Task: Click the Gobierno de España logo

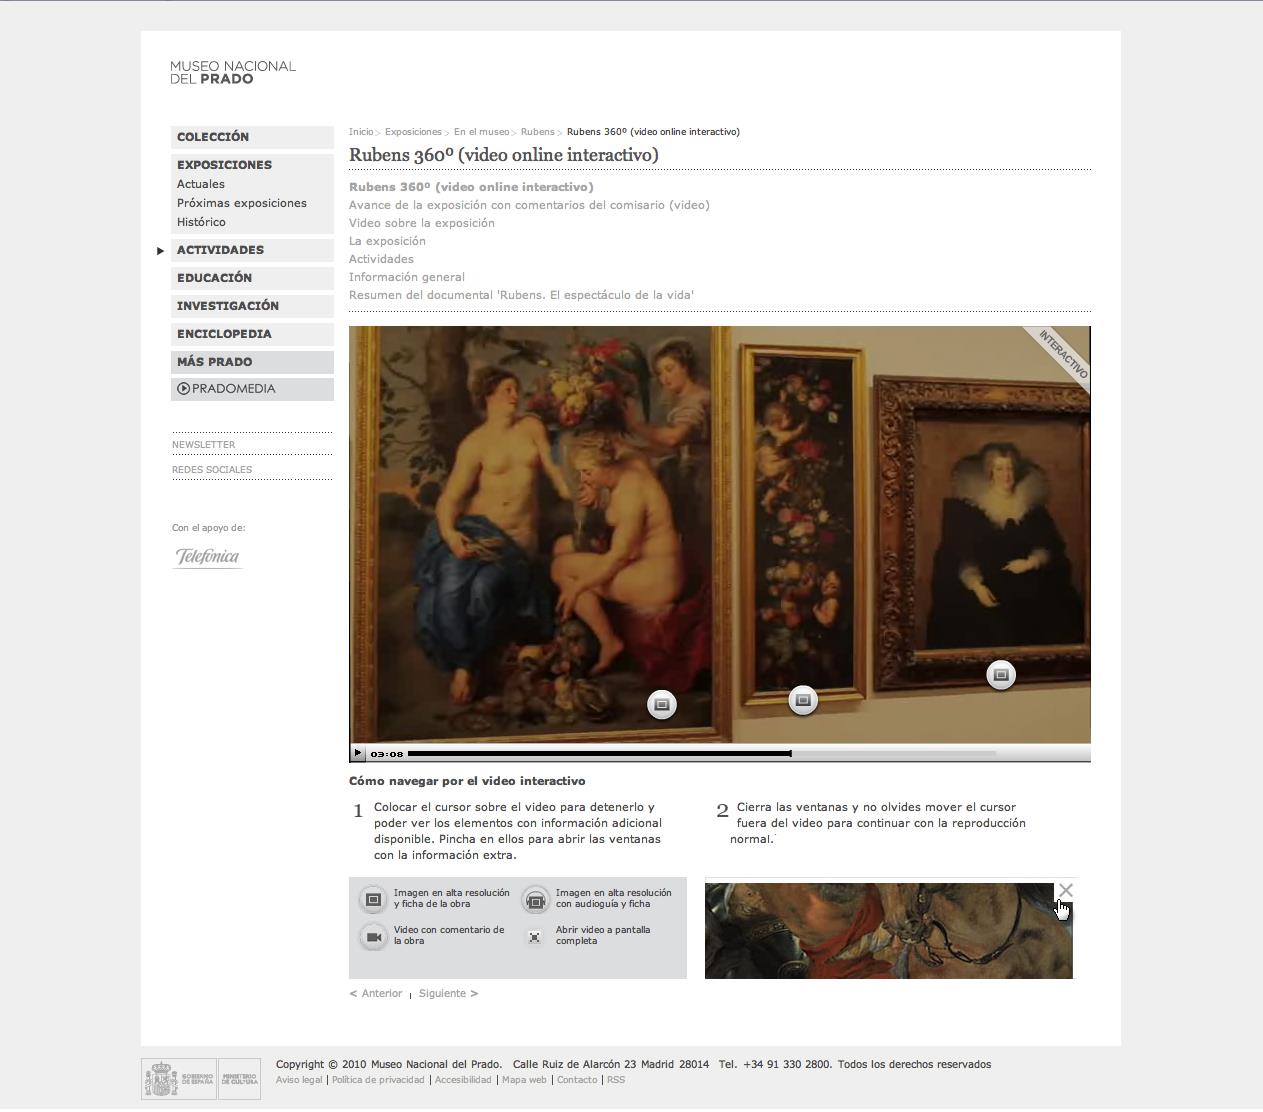Action: pos(180,1079)
